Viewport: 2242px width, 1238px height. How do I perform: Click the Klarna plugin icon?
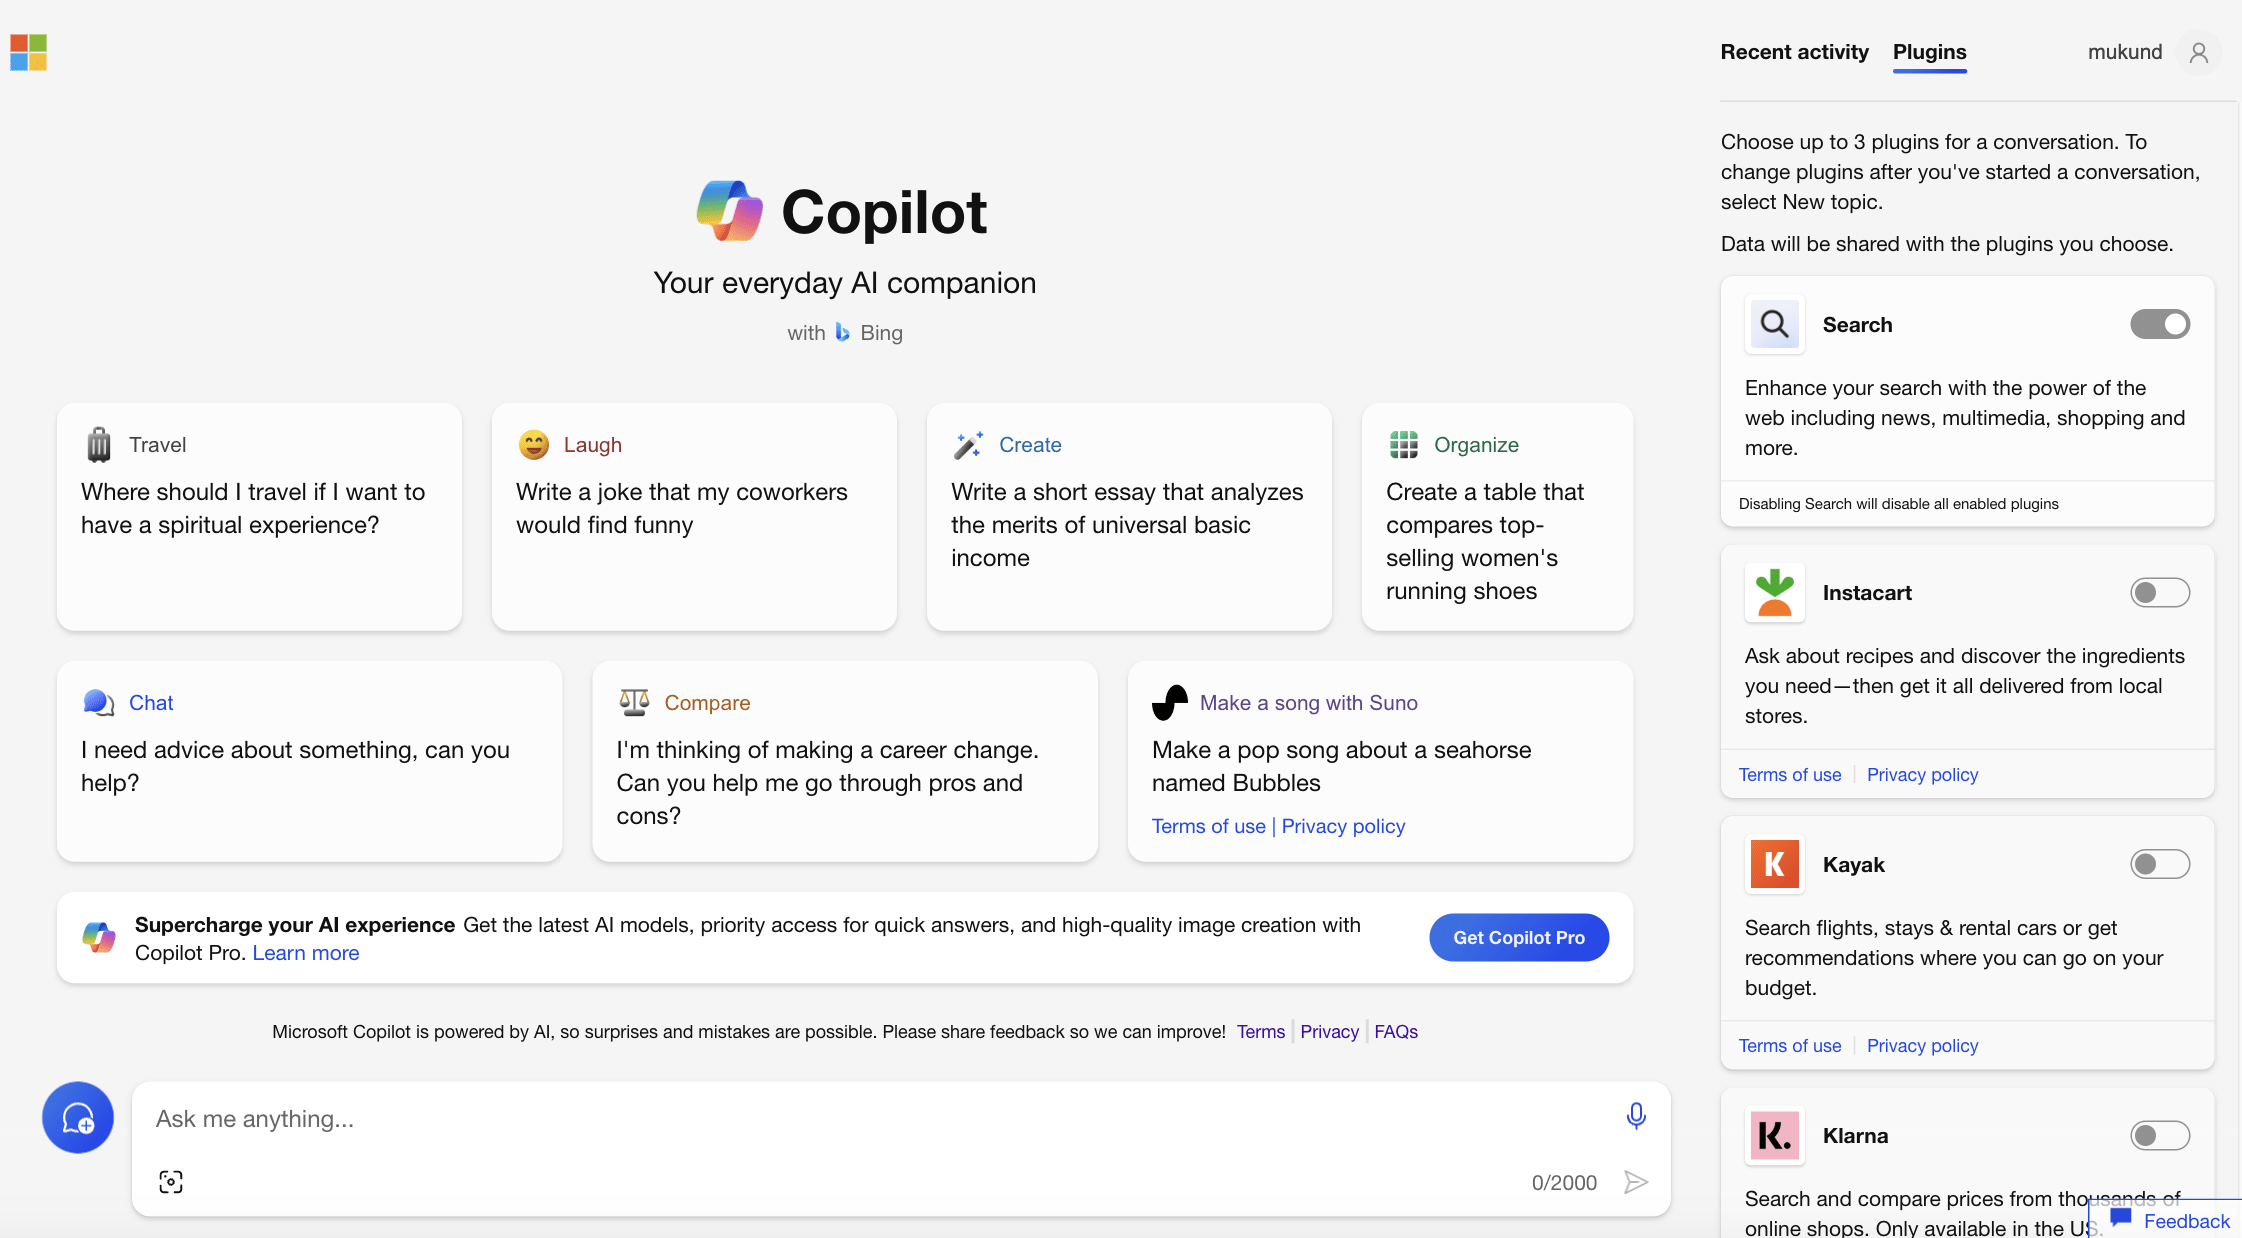click(x=1773, y=1134)
